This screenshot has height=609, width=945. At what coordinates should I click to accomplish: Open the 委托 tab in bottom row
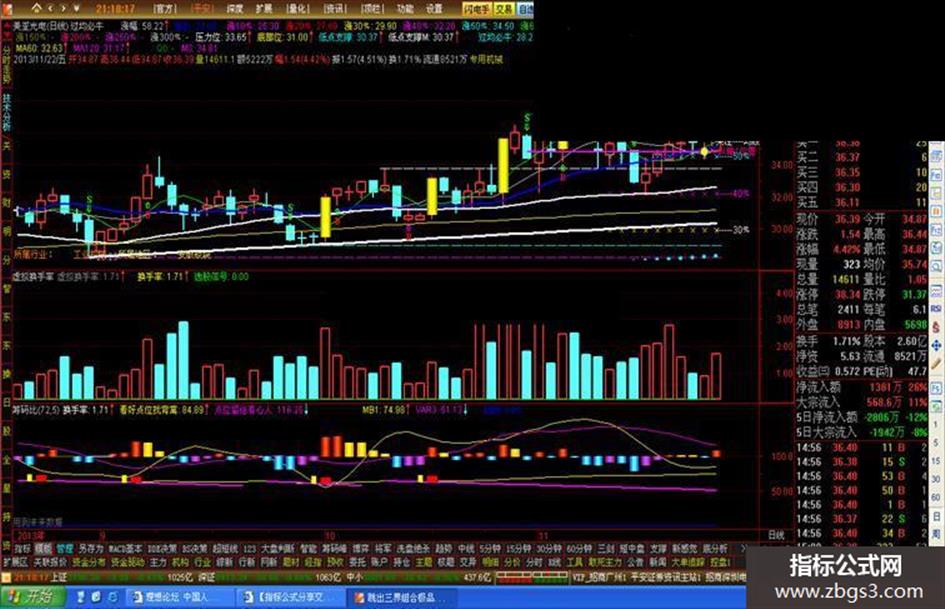357,562
